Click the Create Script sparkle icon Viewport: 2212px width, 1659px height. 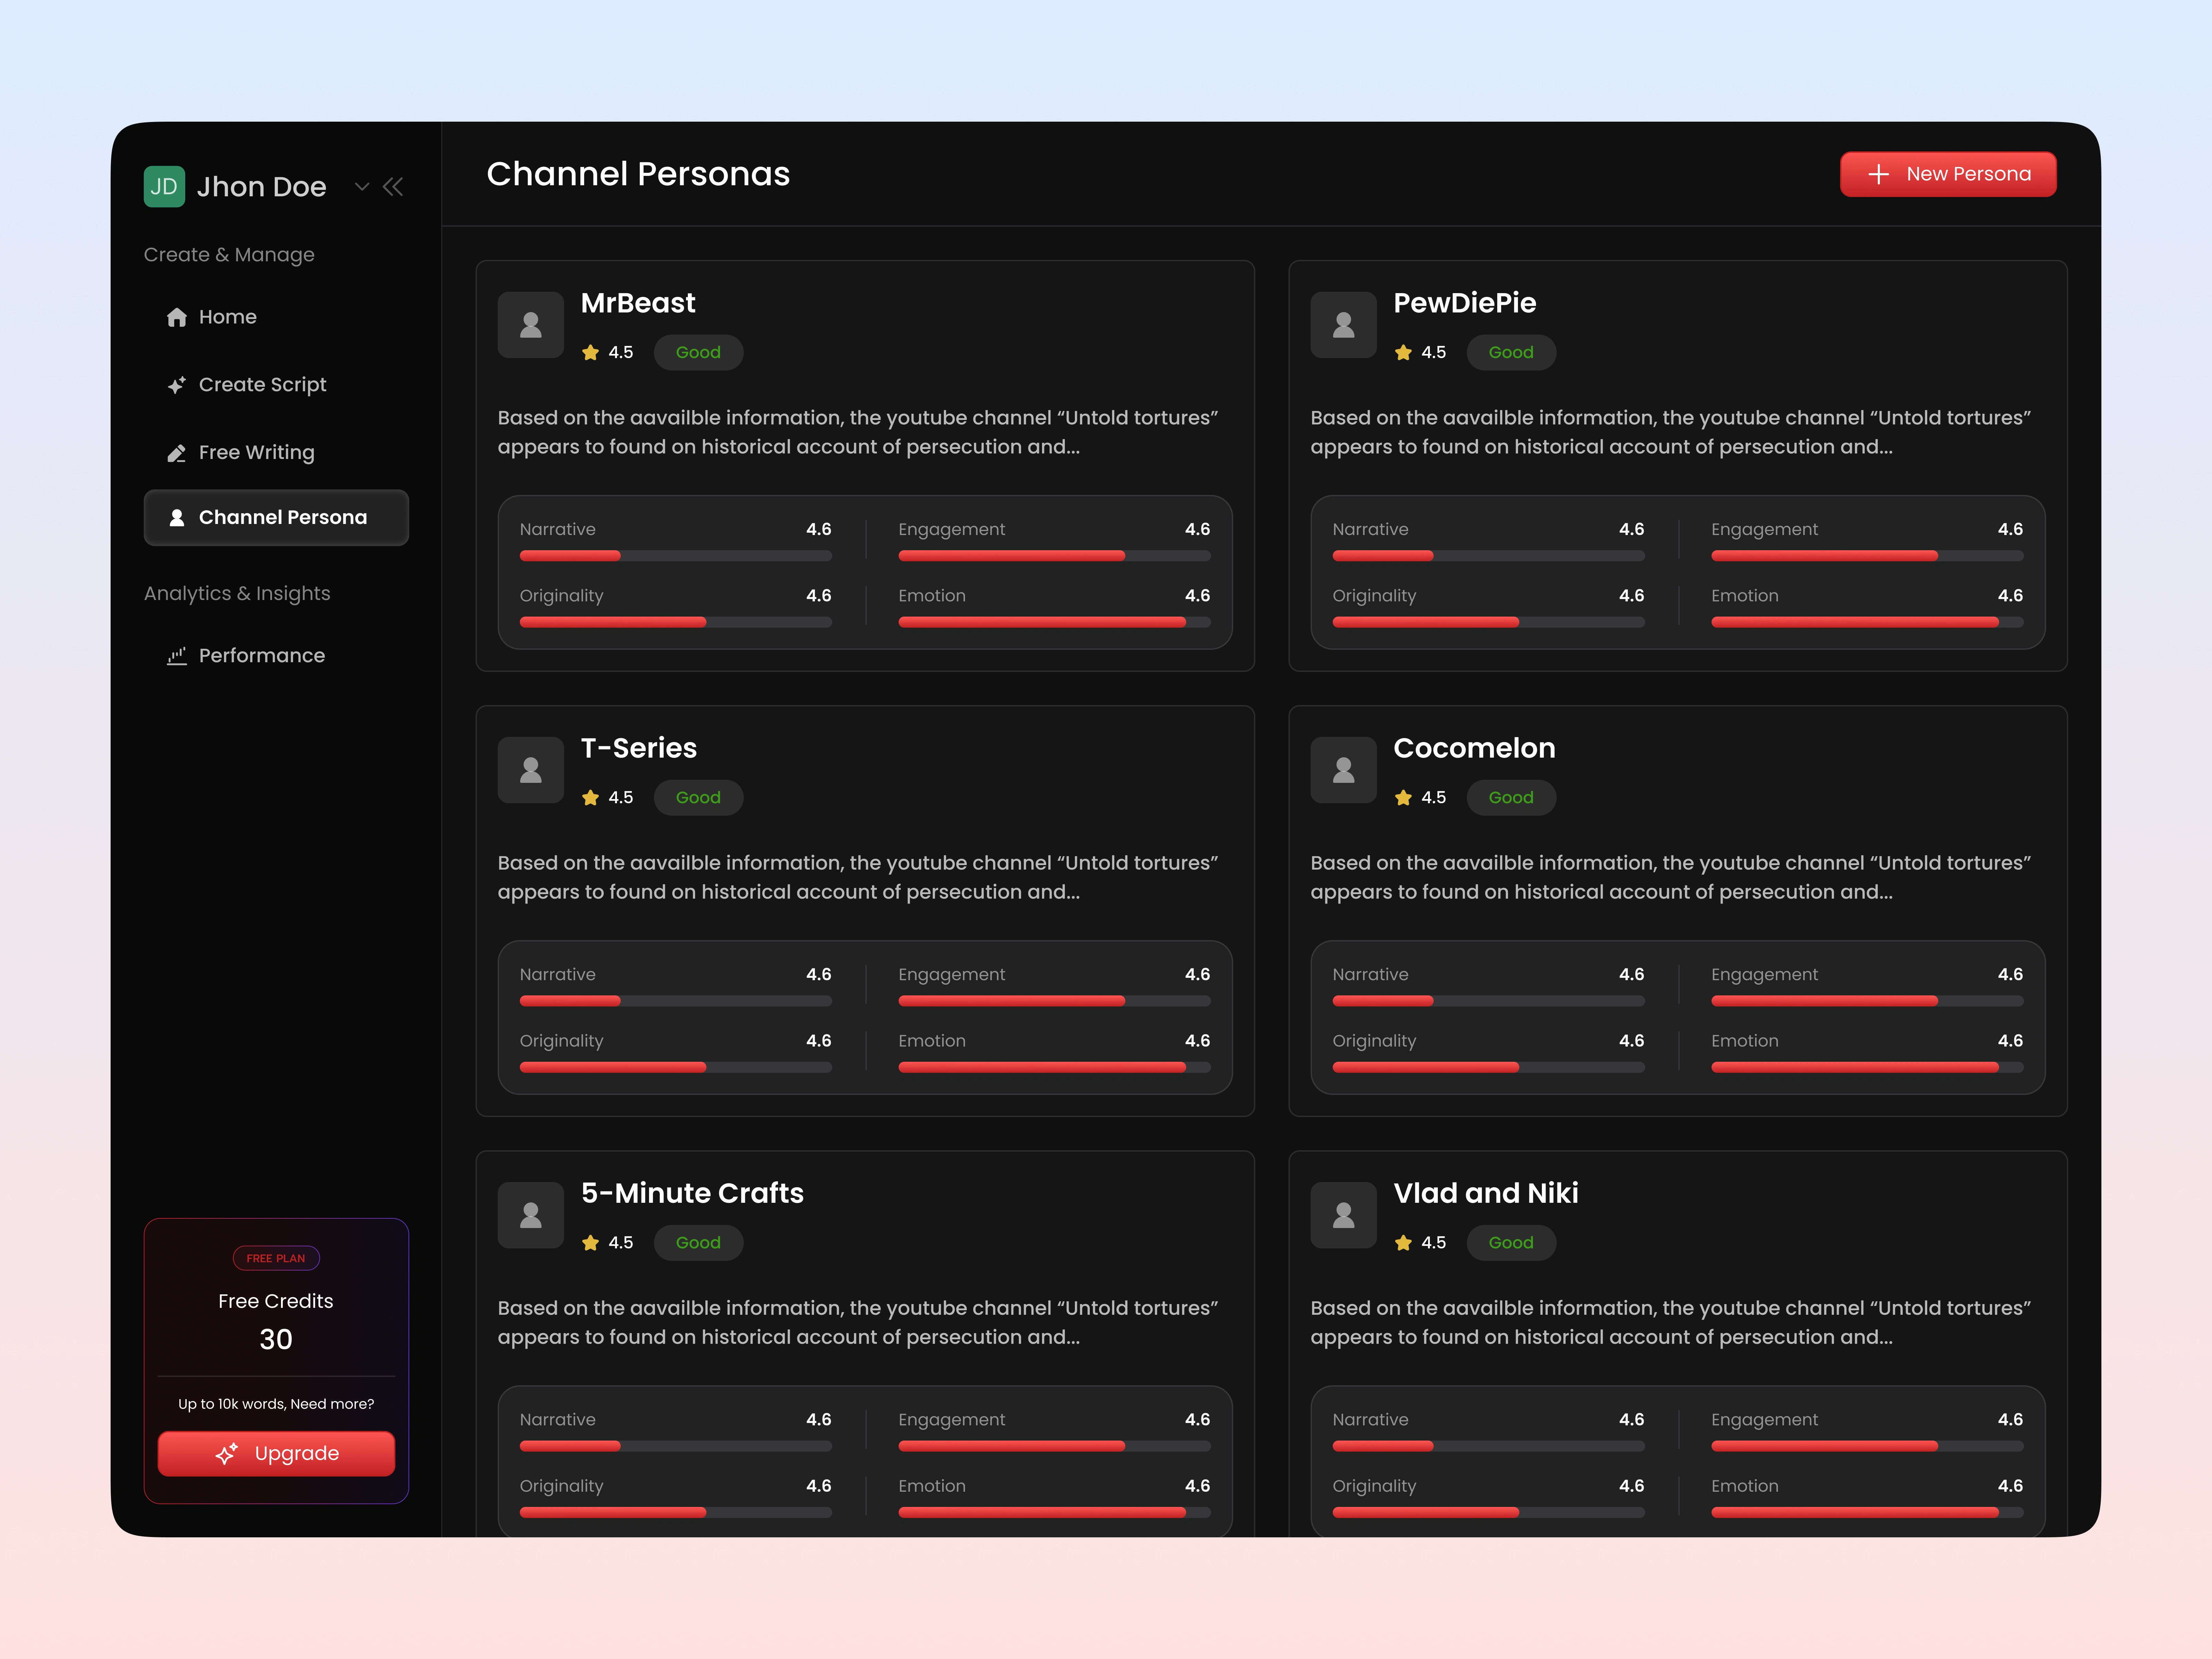click(177, 385)
